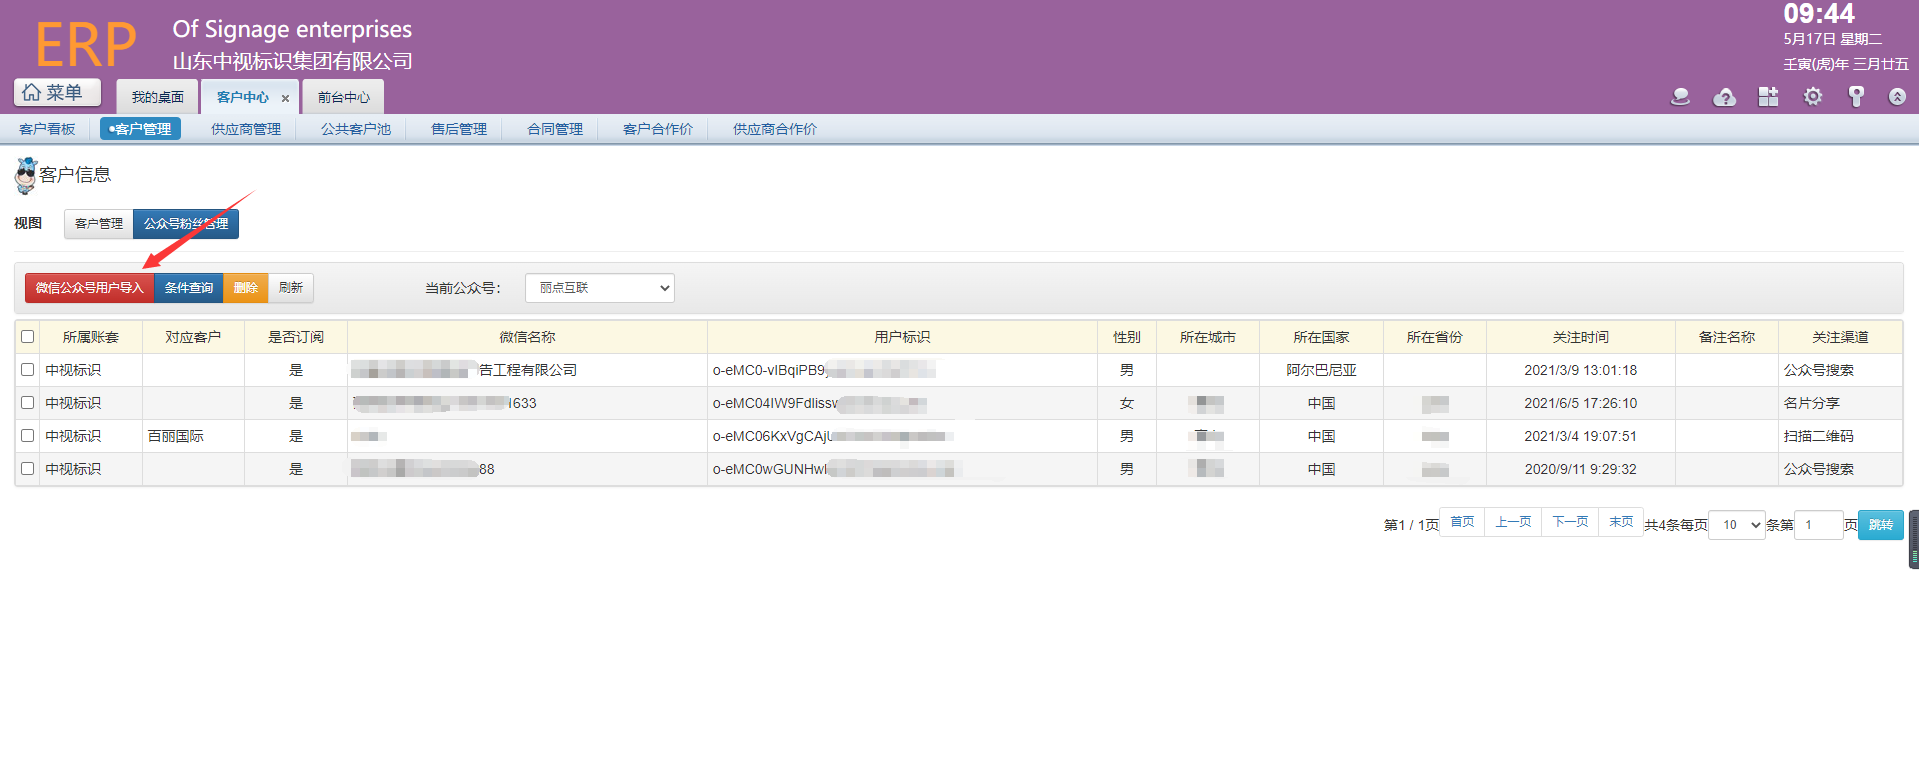Screen dimensions: 1919x773
Task: Go to 末页 last page
Action: pos(1621,522)
